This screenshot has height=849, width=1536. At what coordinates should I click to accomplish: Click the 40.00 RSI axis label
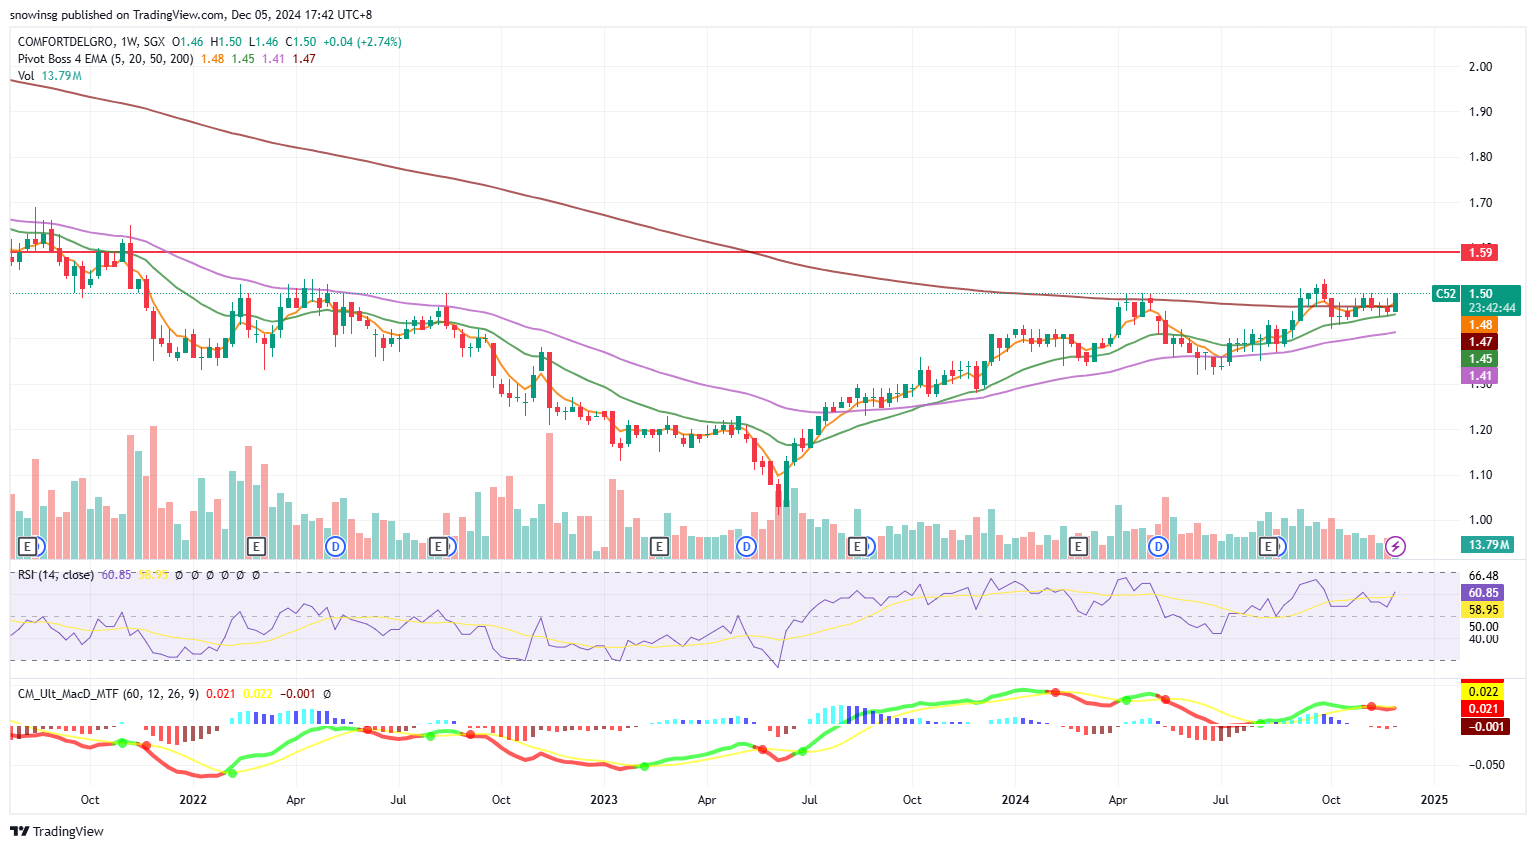(x=1484, y=639)
